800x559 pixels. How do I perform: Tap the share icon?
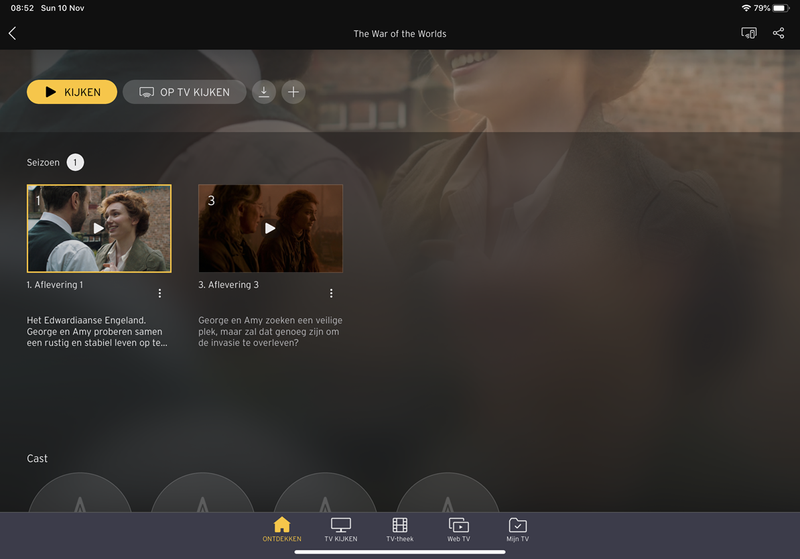coord(778,34)
